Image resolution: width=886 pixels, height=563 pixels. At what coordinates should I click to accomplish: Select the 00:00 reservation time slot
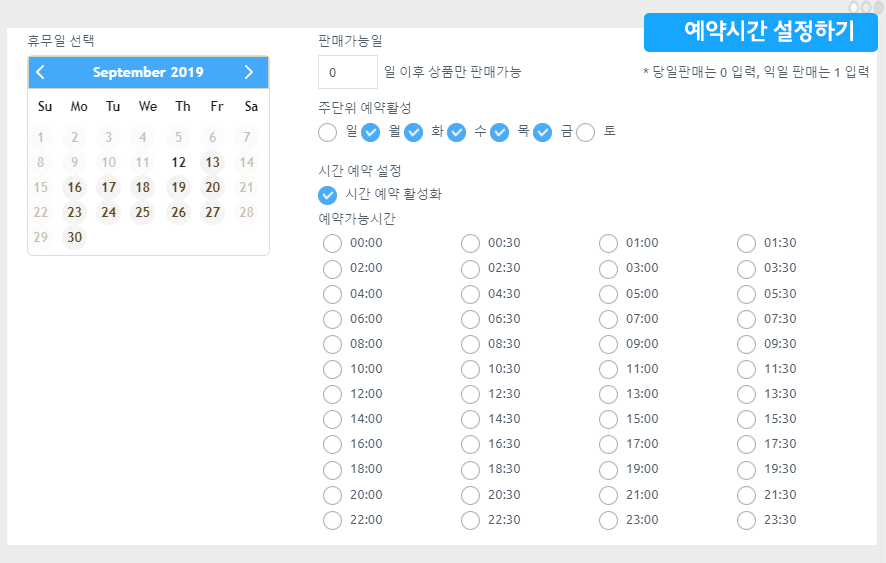point(333,243)
